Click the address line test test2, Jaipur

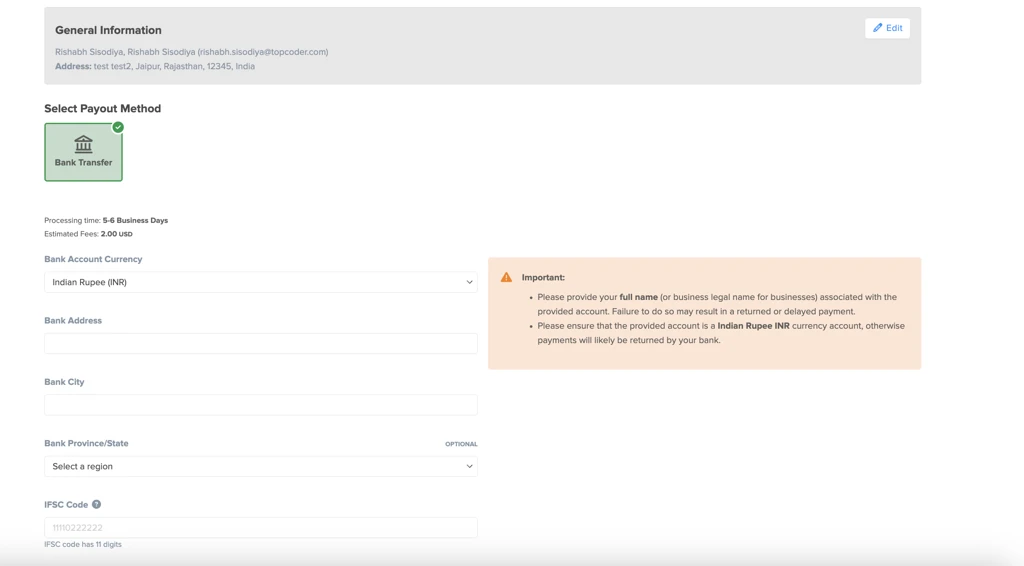pyautogui.click(x=155, y=66)
